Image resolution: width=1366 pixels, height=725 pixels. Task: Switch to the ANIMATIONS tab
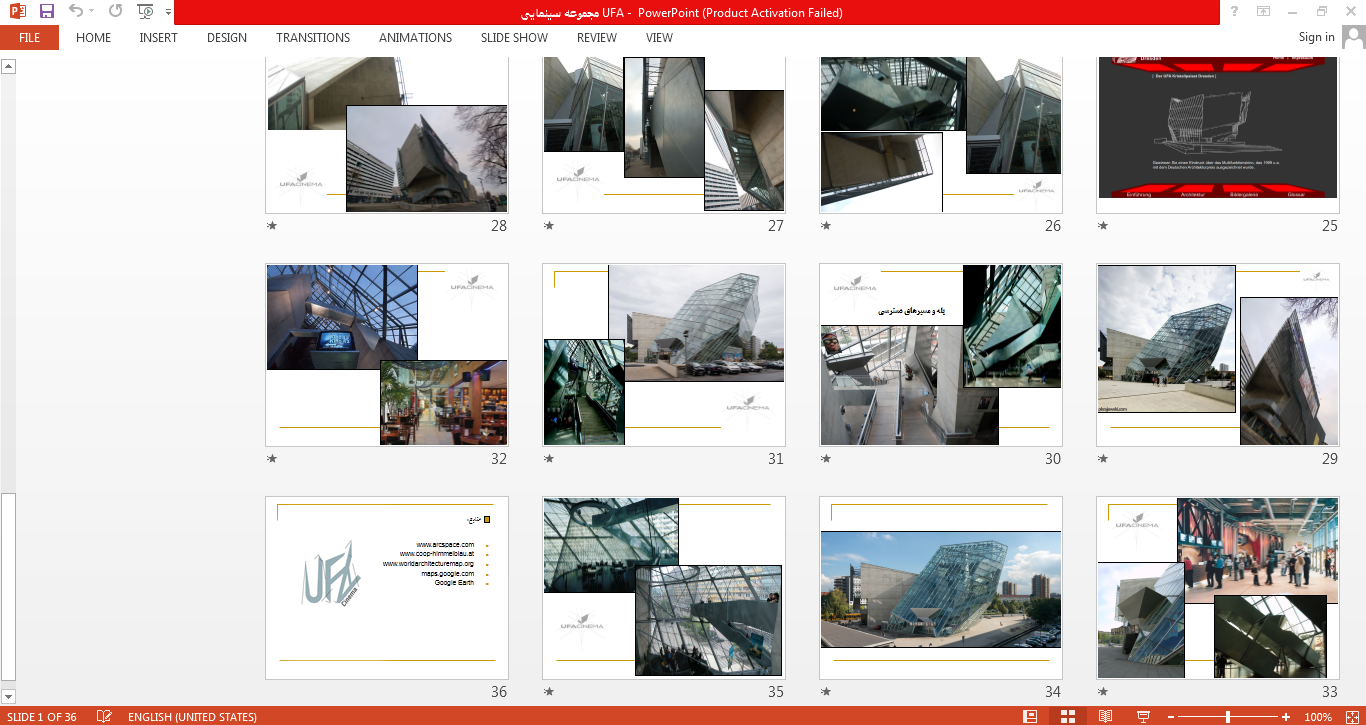coord(415,38)
